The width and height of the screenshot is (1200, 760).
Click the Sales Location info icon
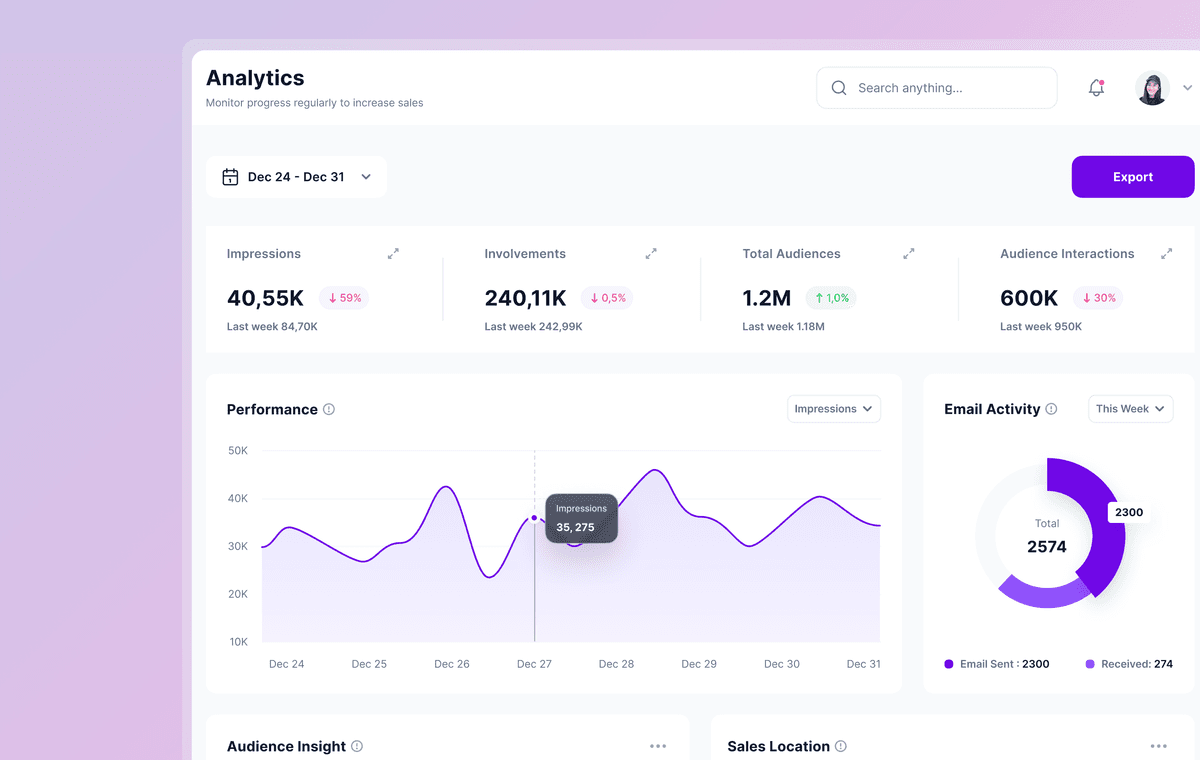[841, 746]
